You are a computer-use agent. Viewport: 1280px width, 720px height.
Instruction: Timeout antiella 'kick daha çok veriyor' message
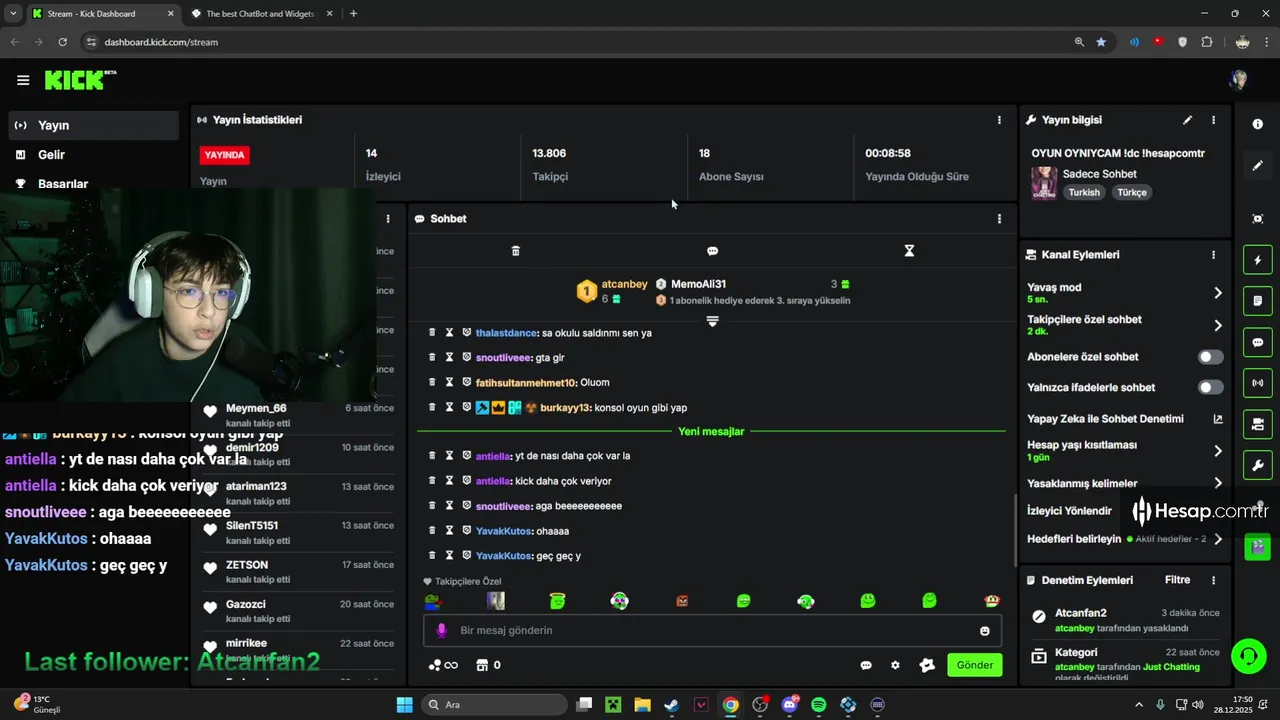click(450, 481)
